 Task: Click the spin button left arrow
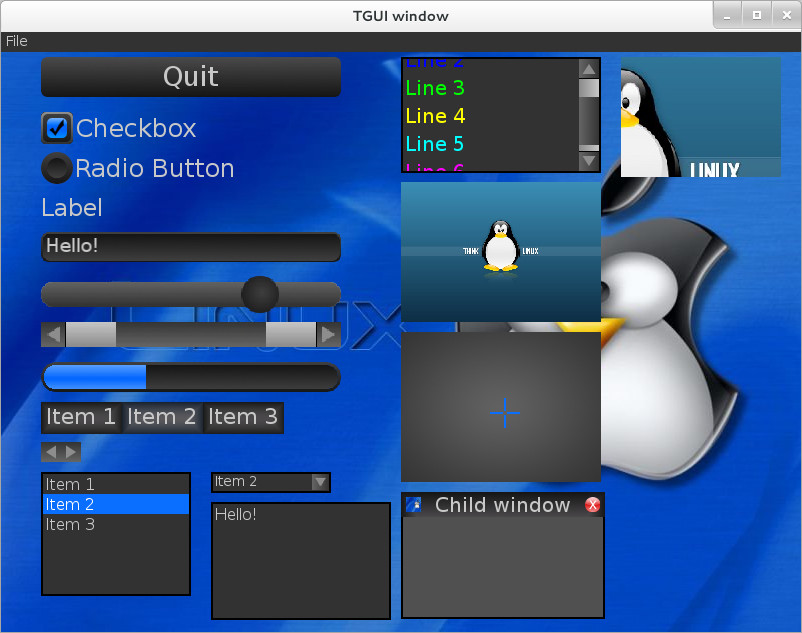click(x=51, y=452)
